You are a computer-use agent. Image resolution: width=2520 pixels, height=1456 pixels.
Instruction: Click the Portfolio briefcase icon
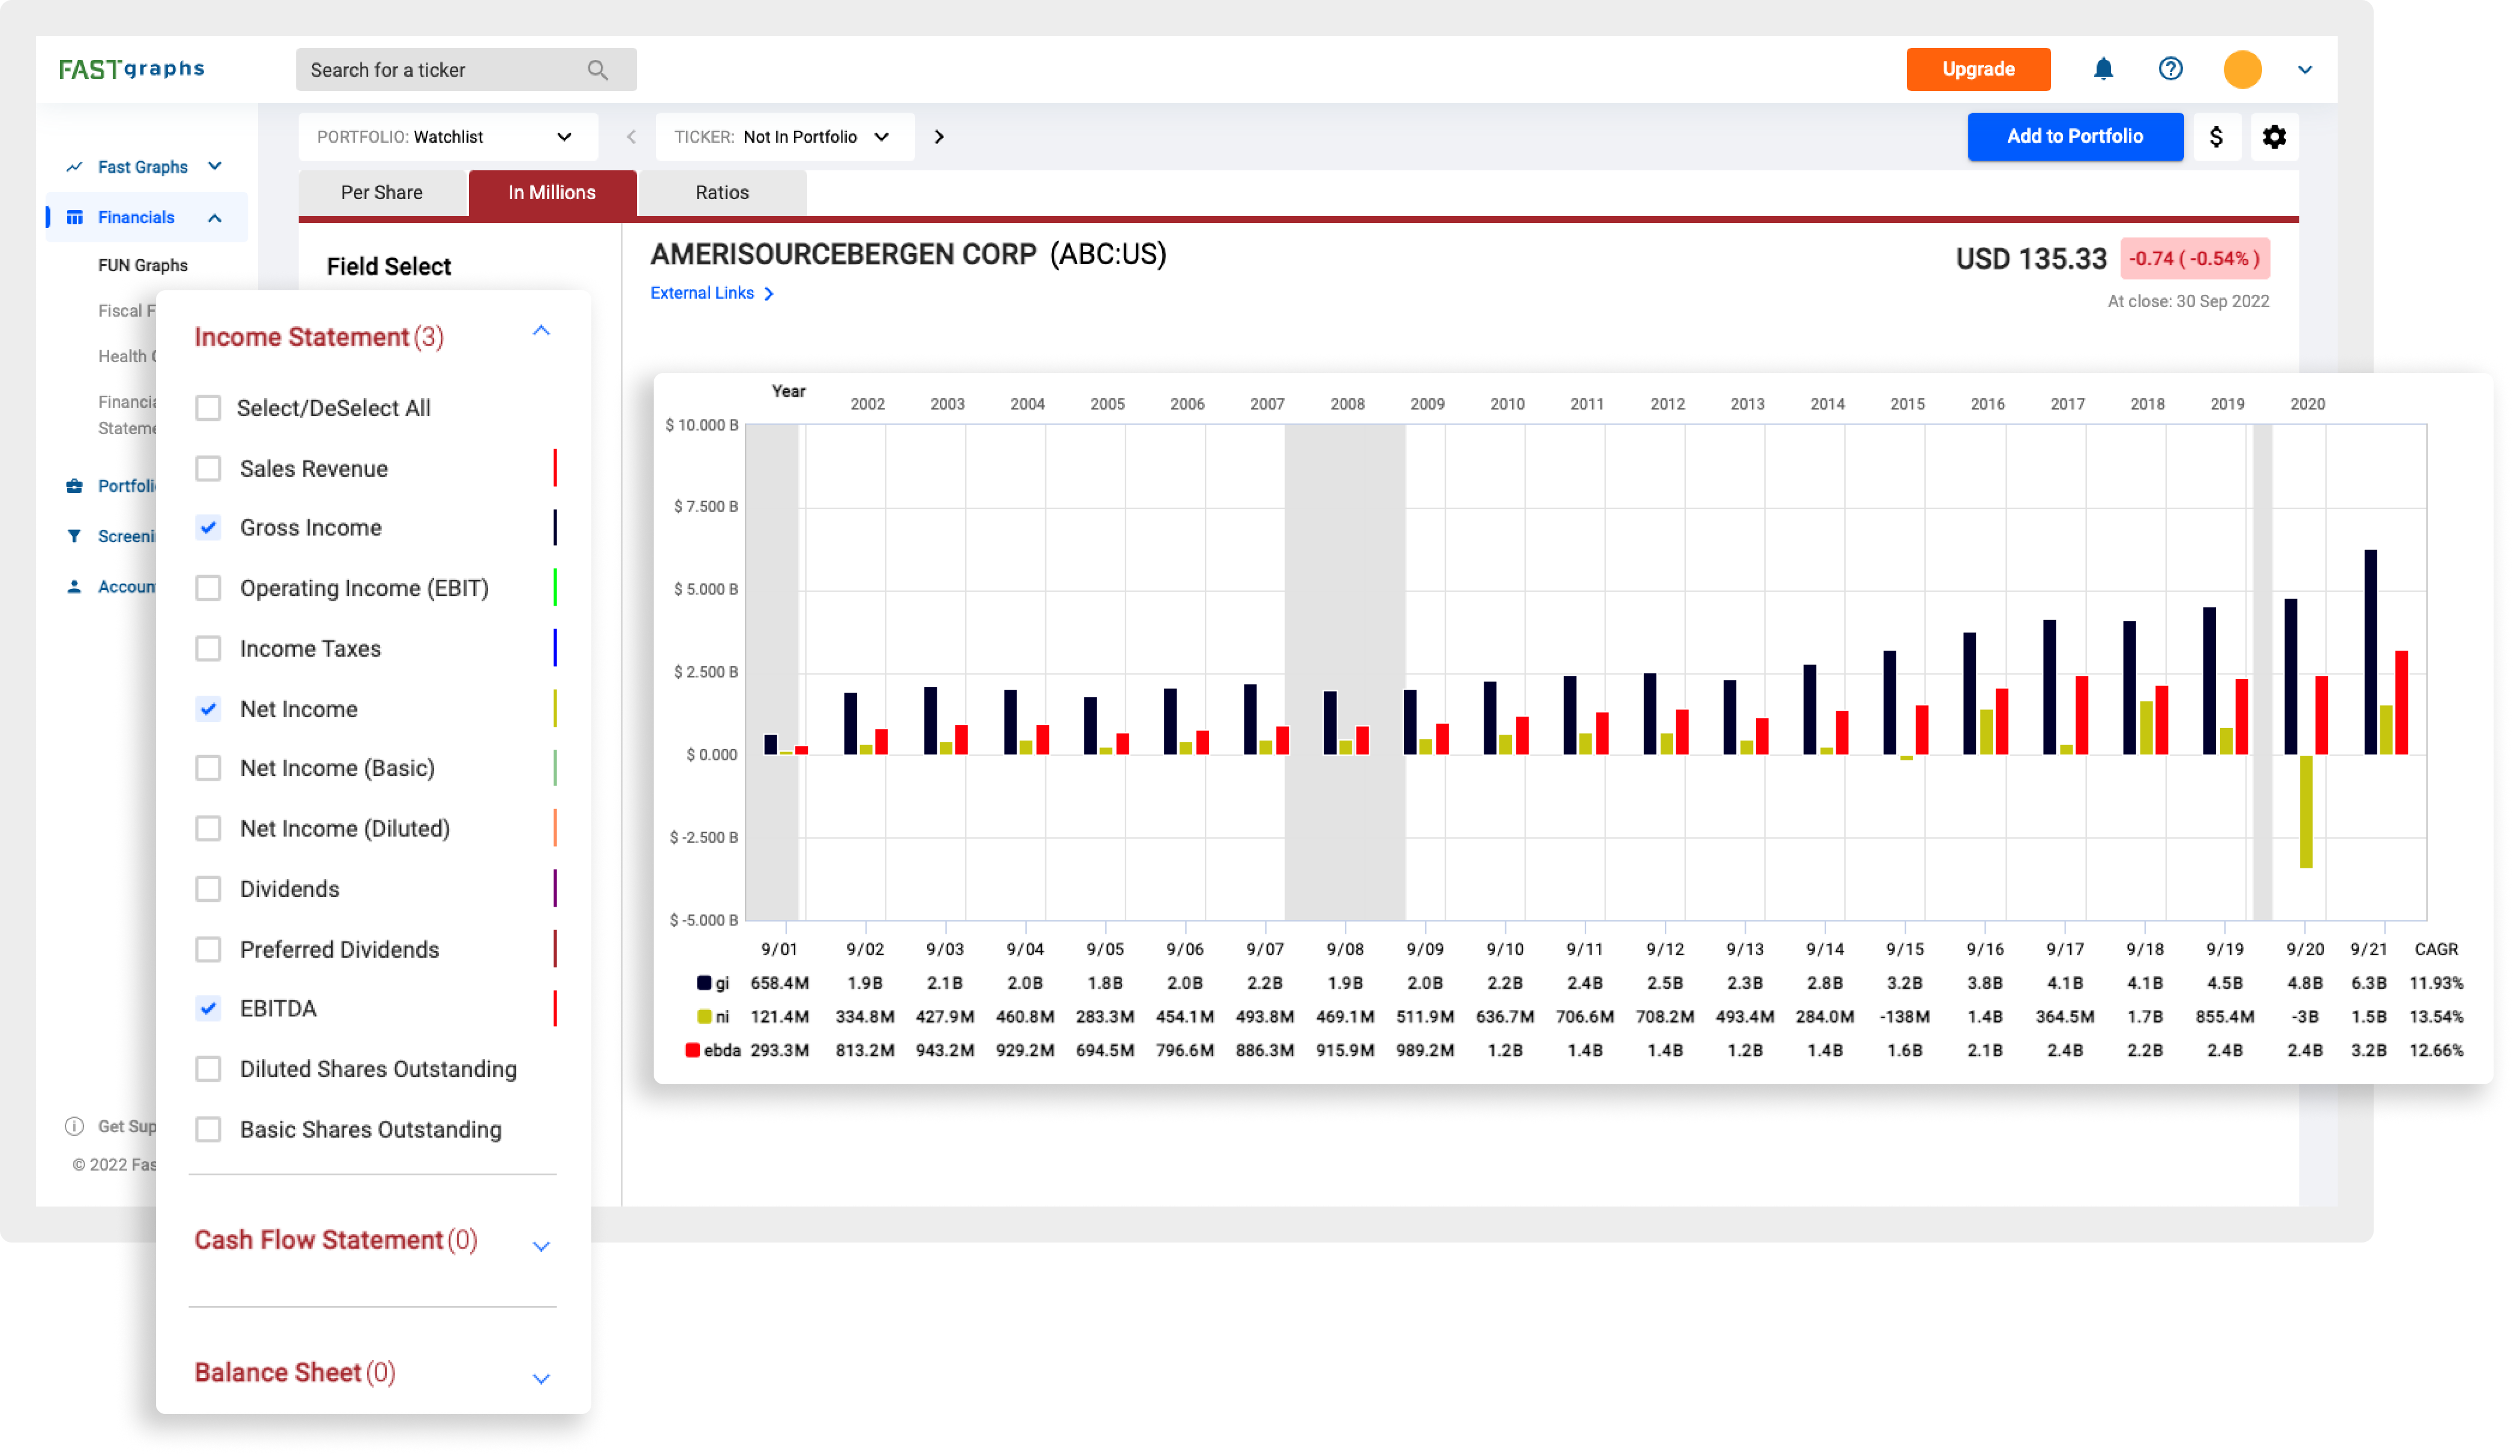click(74, 486)
